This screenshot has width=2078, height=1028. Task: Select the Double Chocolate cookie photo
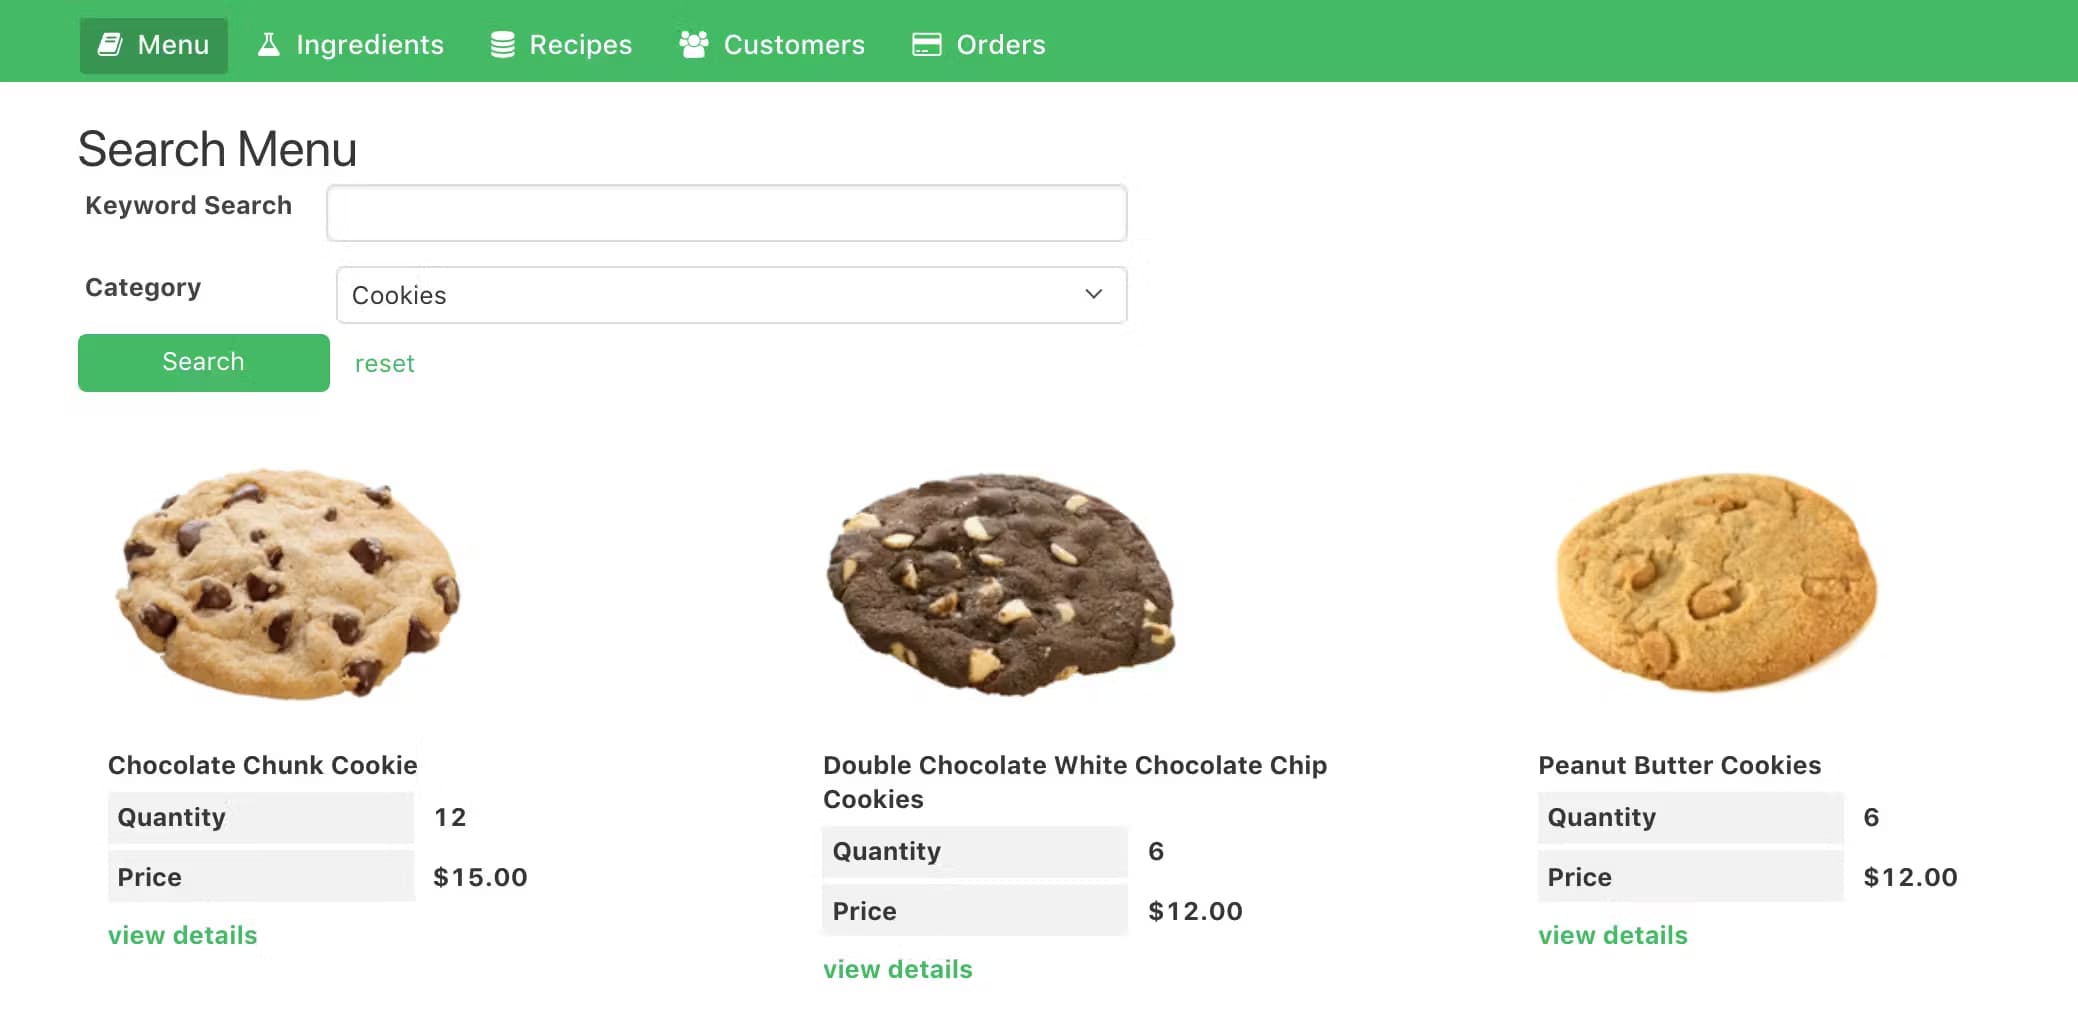click(1000, 584)
